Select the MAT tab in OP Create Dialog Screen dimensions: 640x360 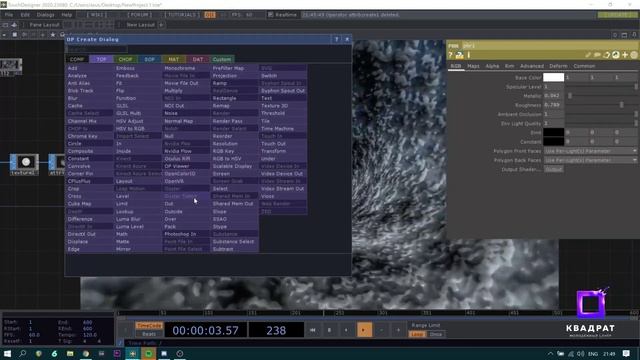173,59
